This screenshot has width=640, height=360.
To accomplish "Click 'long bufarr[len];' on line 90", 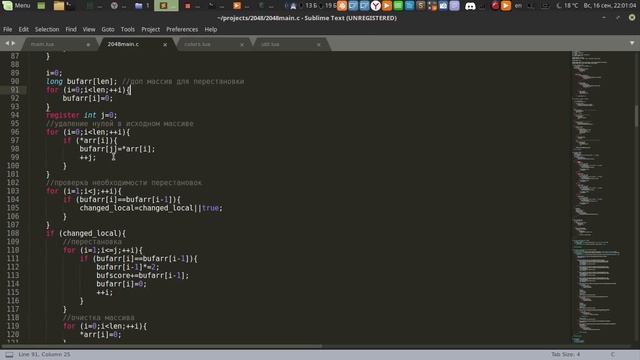I will 82,81.
